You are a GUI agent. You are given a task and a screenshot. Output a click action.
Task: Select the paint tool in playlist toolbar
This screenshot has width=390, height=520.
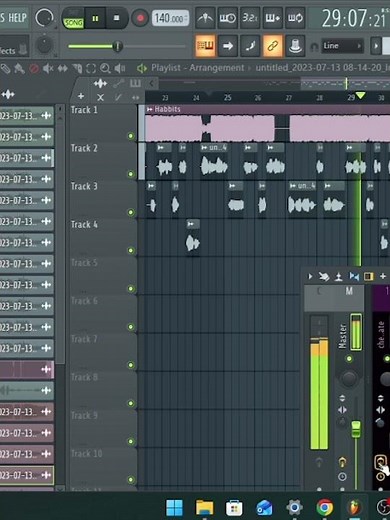click(19, 69)
